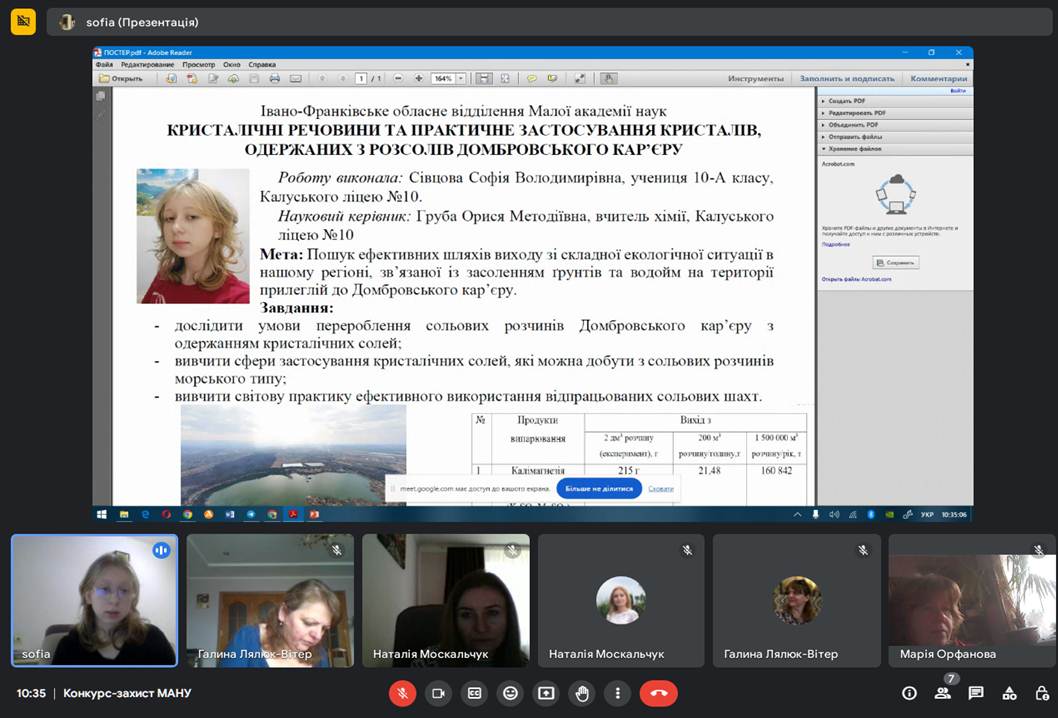
Task: Send an emoji reaction in Meet
Action: point(509,692)
